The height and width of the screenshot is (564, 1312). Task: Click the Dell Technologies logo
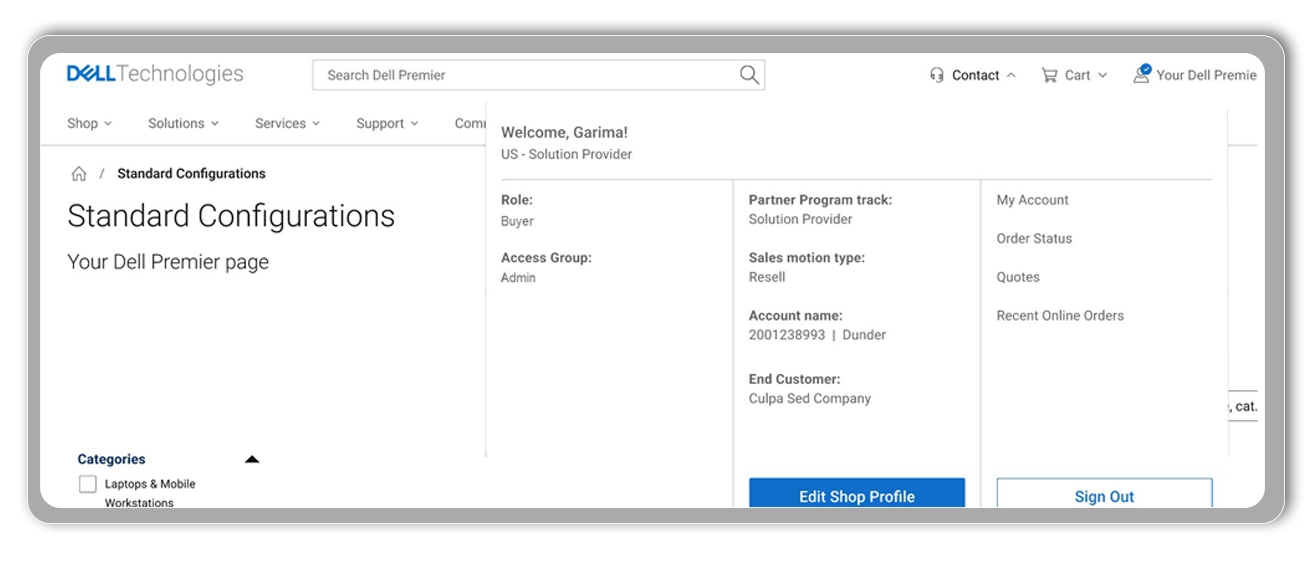click(x=155, y=74)
